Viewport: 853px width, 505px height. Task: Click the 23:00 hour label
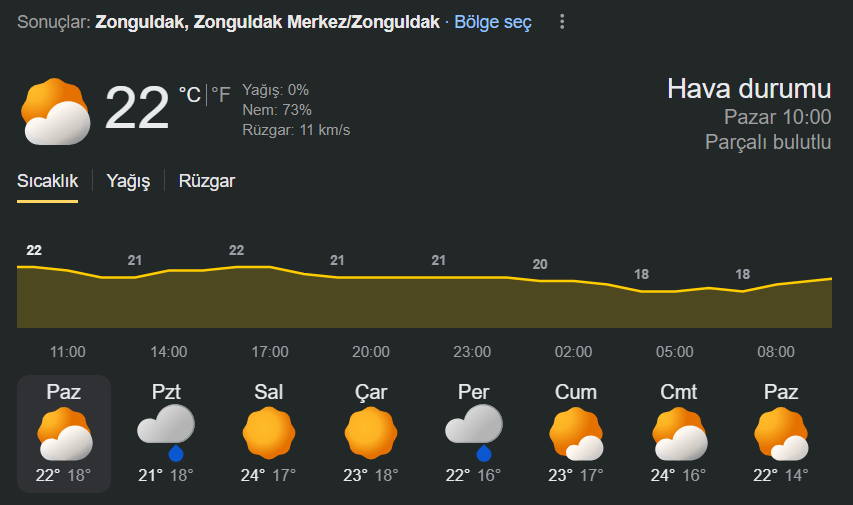pyautogui.click(x=472, y=352)
